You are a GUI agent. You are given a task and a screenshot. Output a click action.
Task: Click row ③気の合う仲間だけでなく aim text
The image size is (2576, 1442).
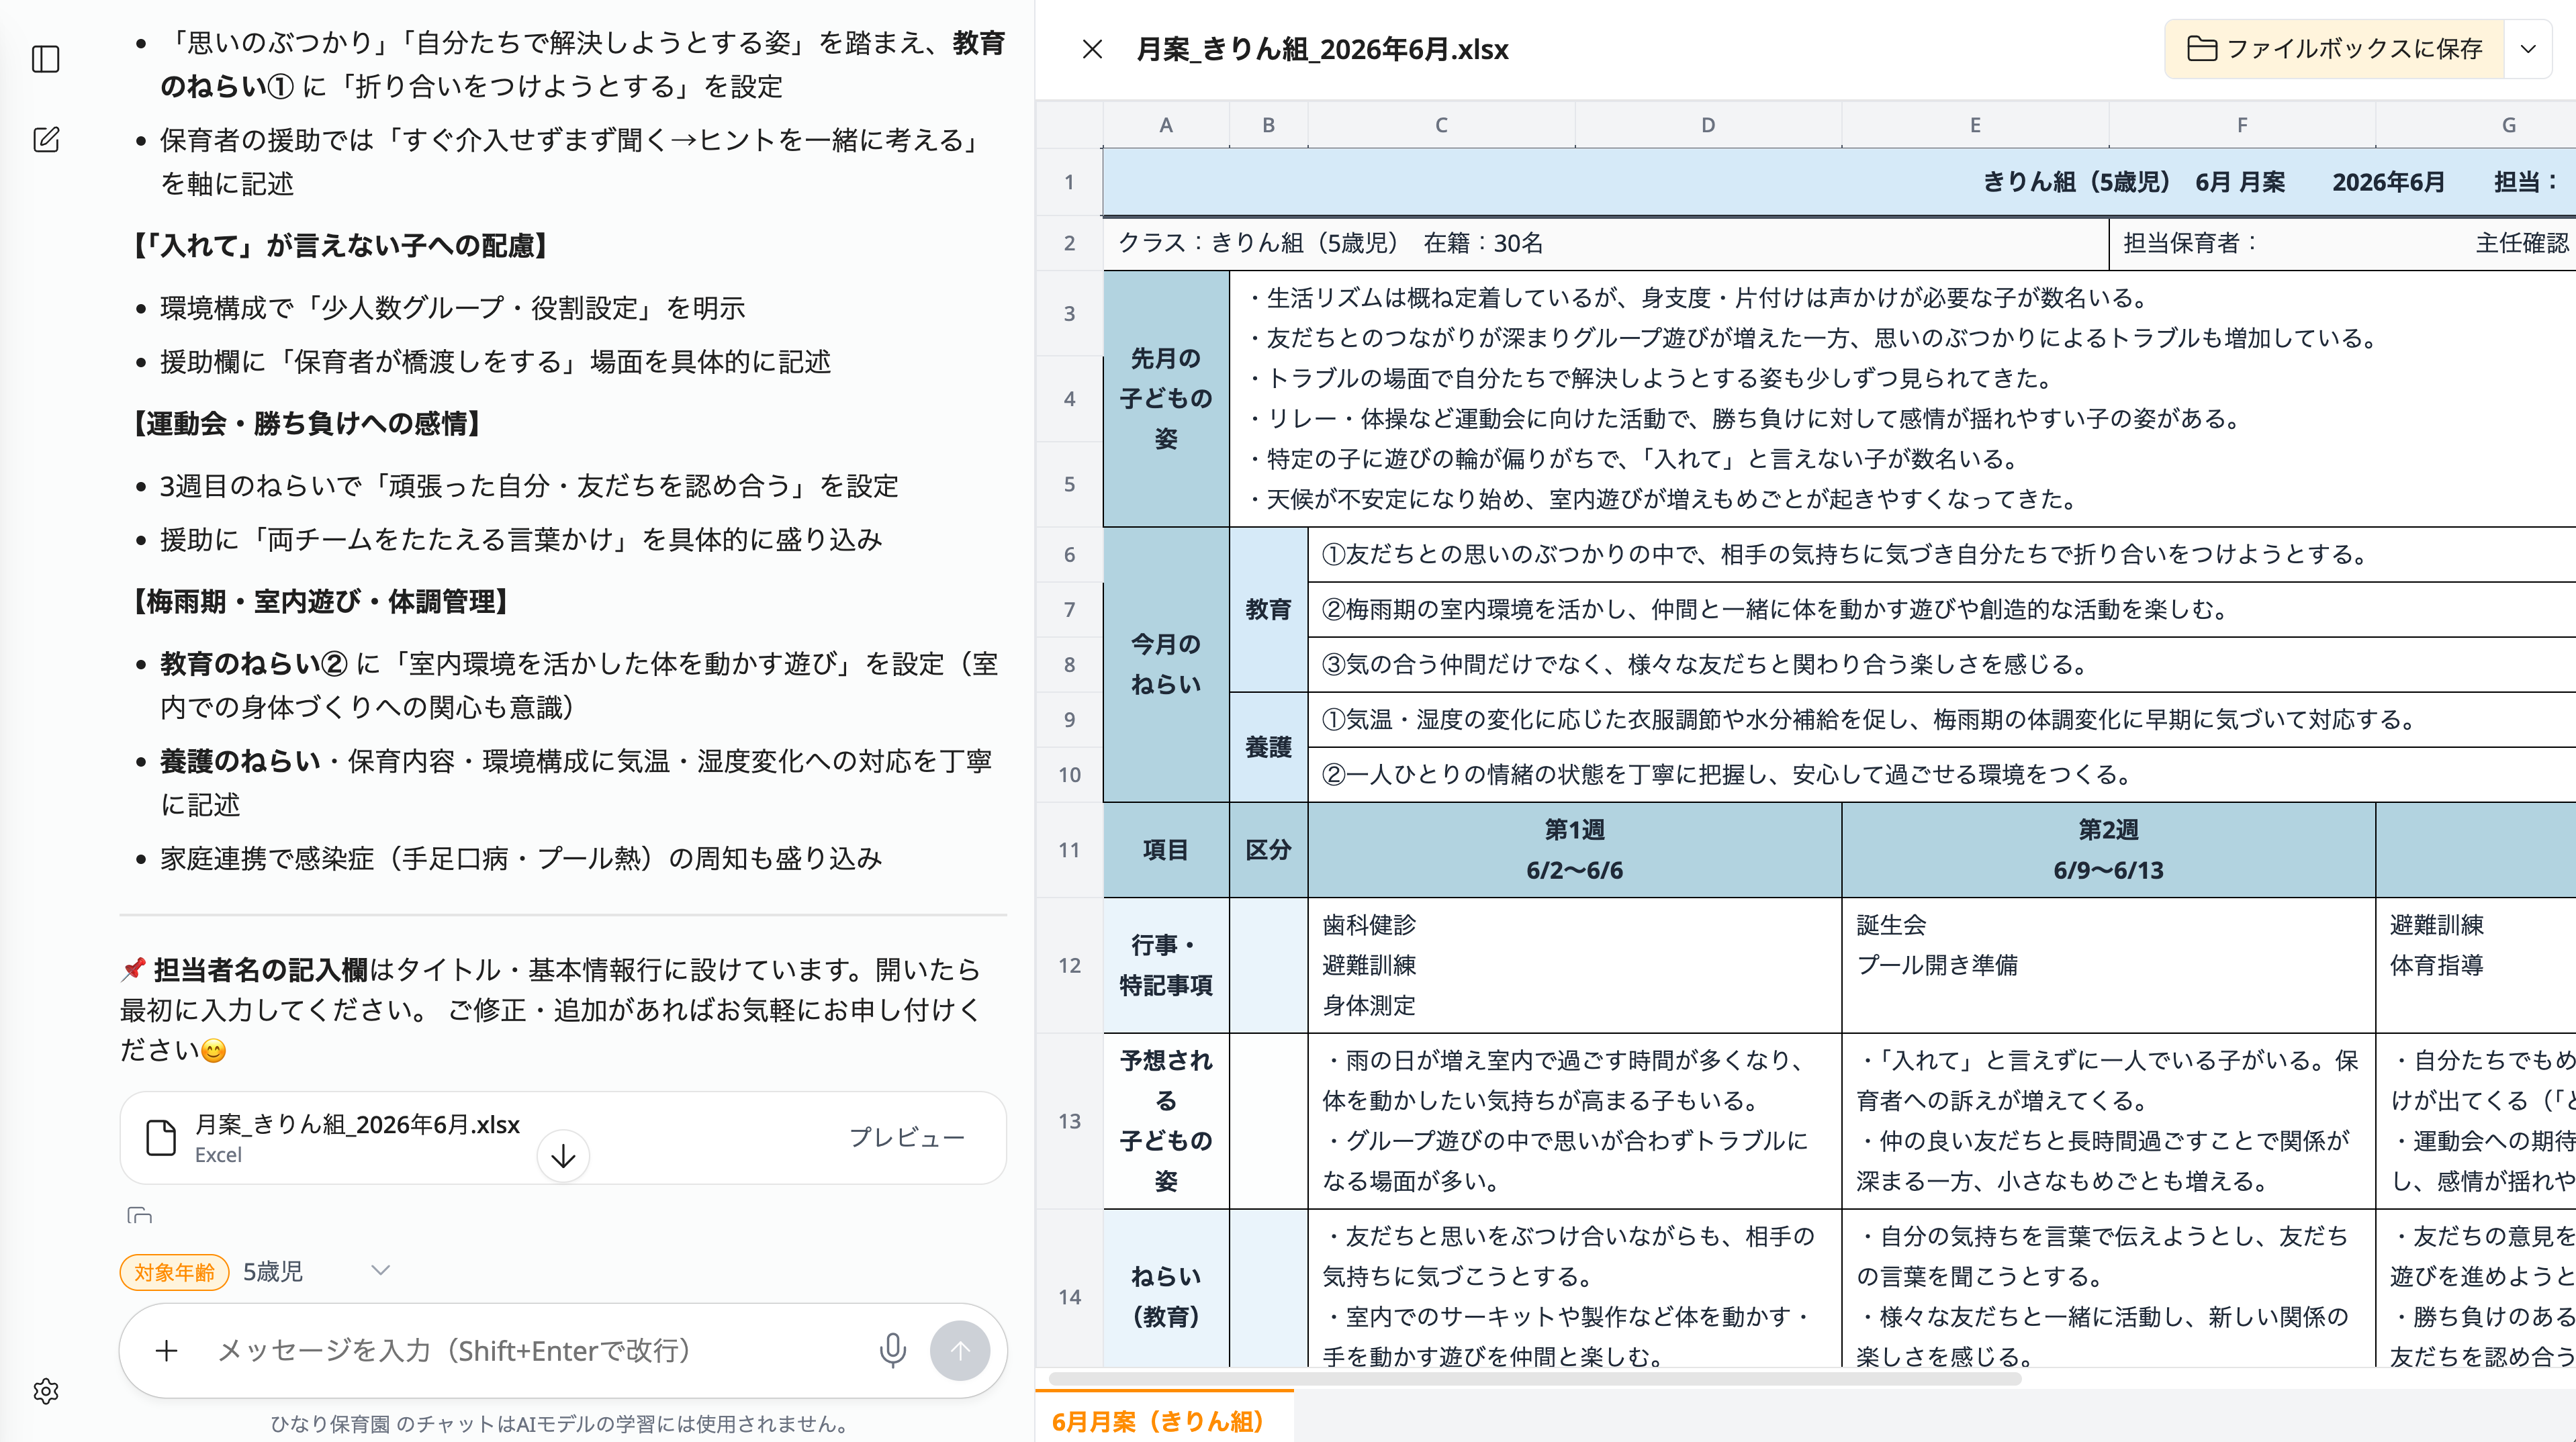point(1942,664)
